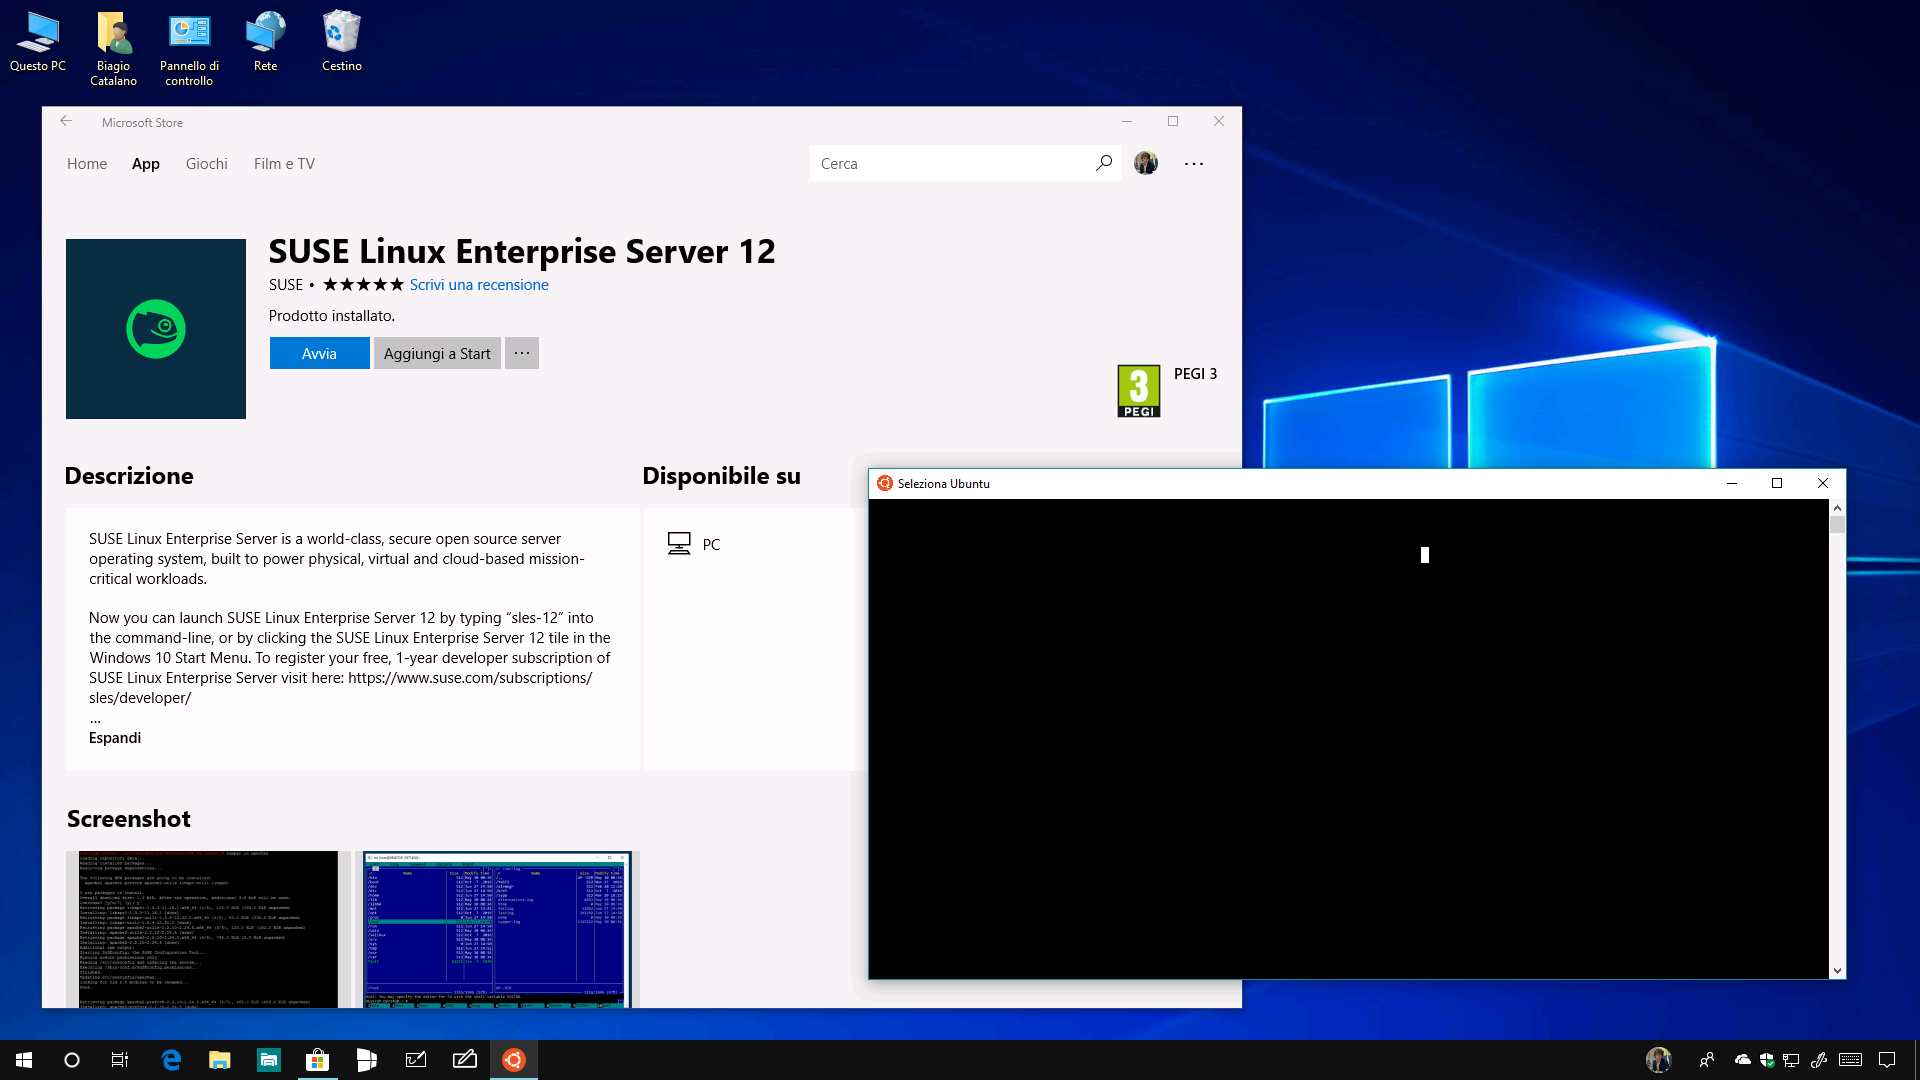This screenshot has height=1080, width=1920.
Task: Open Cortana circle in taskbar
Action: (x=72, y=1060)
